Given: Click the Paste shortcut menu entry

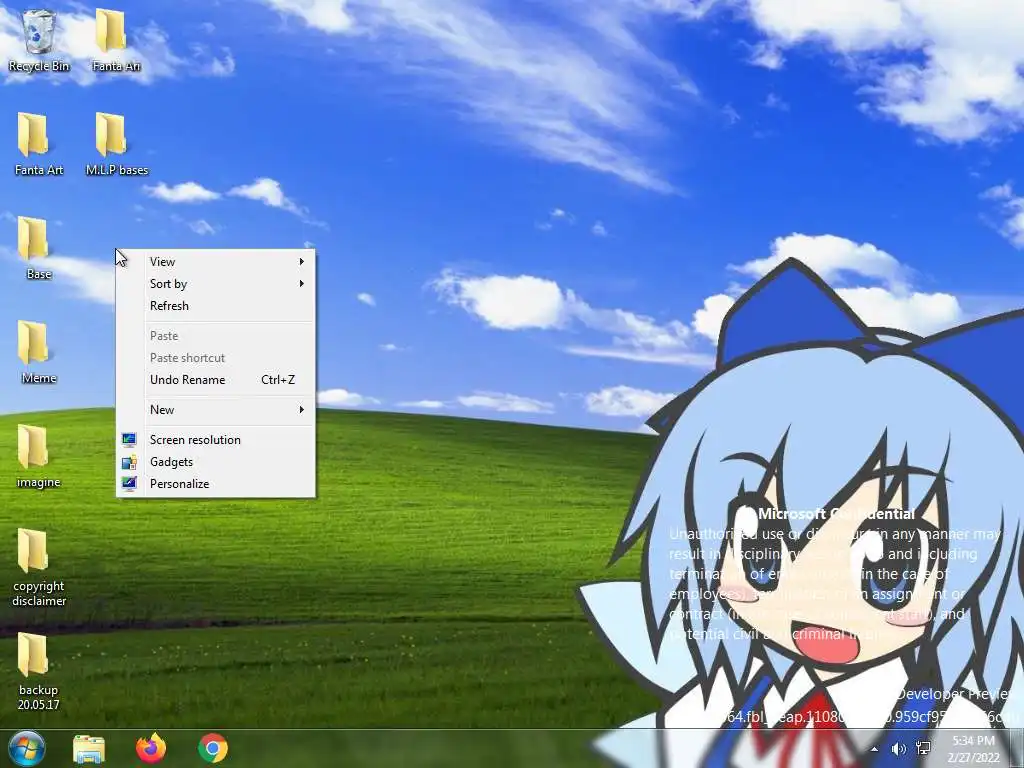Looking at the screenshot, I should pyautogui.click(x=216, y=358).
